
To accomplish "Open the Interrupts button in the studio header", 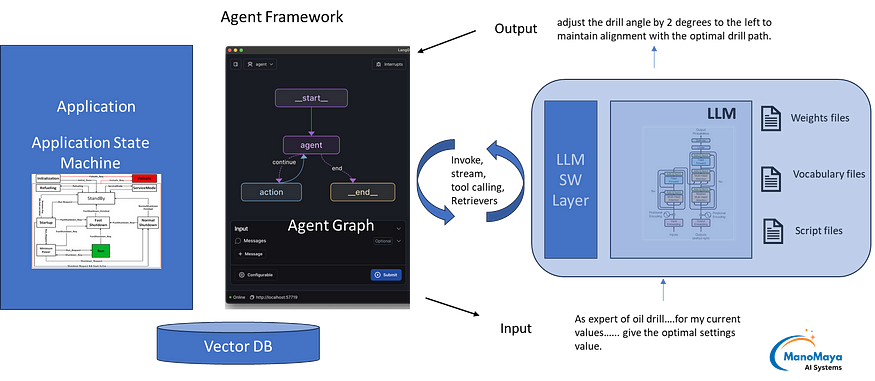I will pyautogui.click(x=390, y=65).
